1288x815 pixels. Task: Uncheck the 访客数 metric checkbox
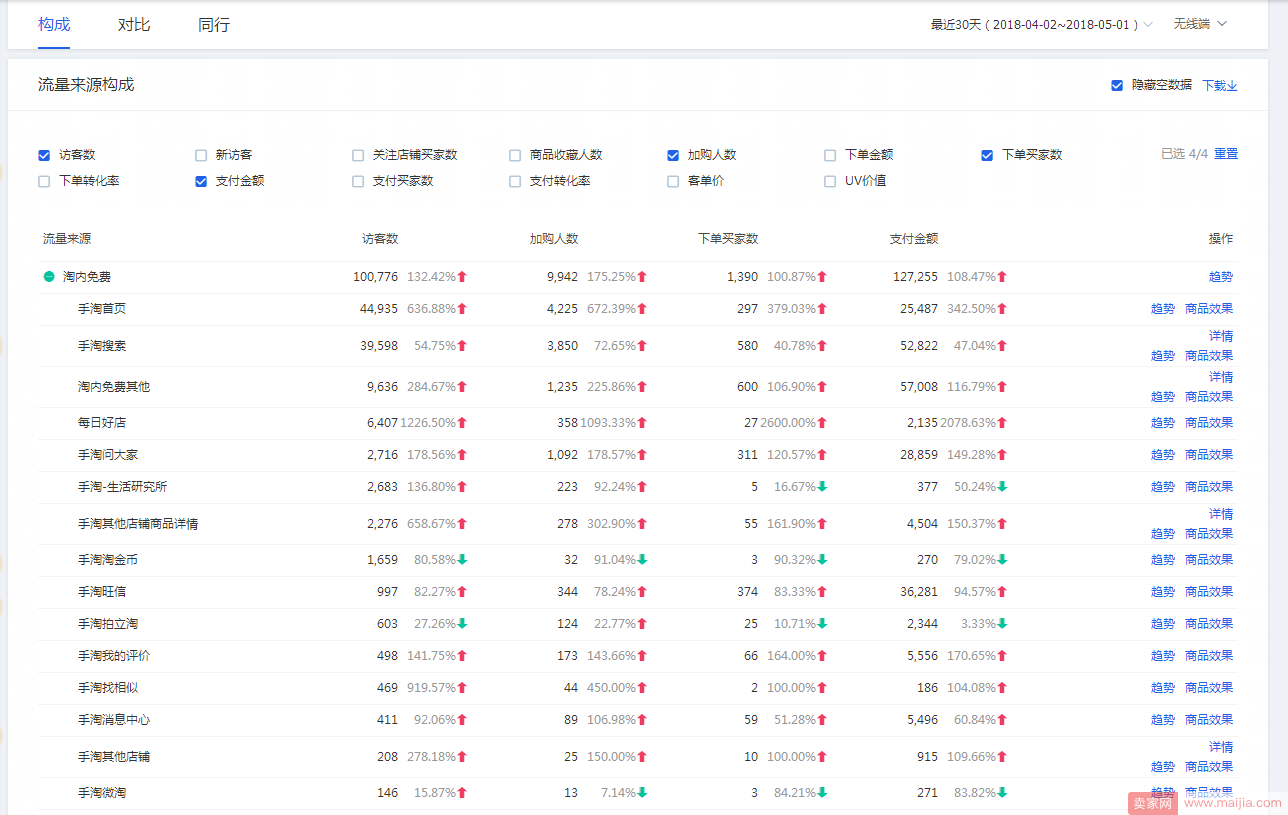44,155
